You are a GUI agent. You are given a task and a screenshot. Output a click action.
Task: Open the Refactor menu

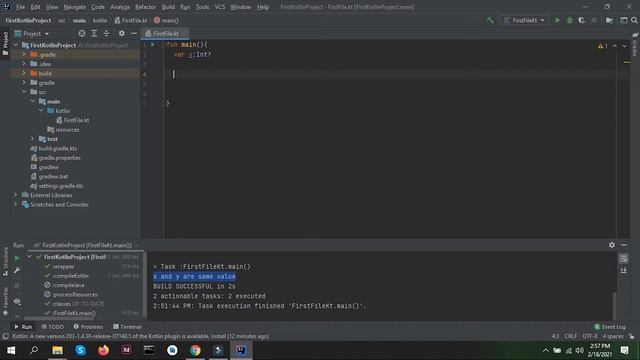coord(146,7)
